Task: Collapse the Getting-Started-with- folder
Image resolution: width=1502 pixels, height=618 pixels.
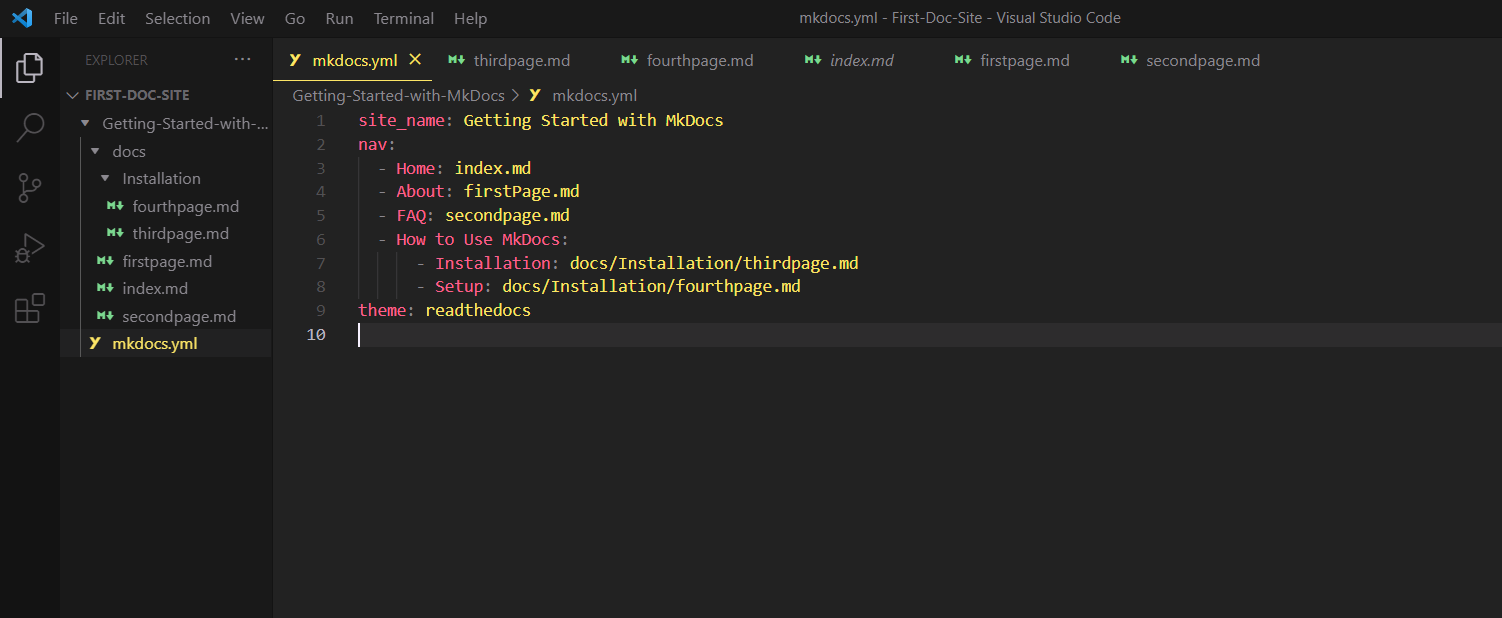Action: pyautogui.click(x=85, y=123)
